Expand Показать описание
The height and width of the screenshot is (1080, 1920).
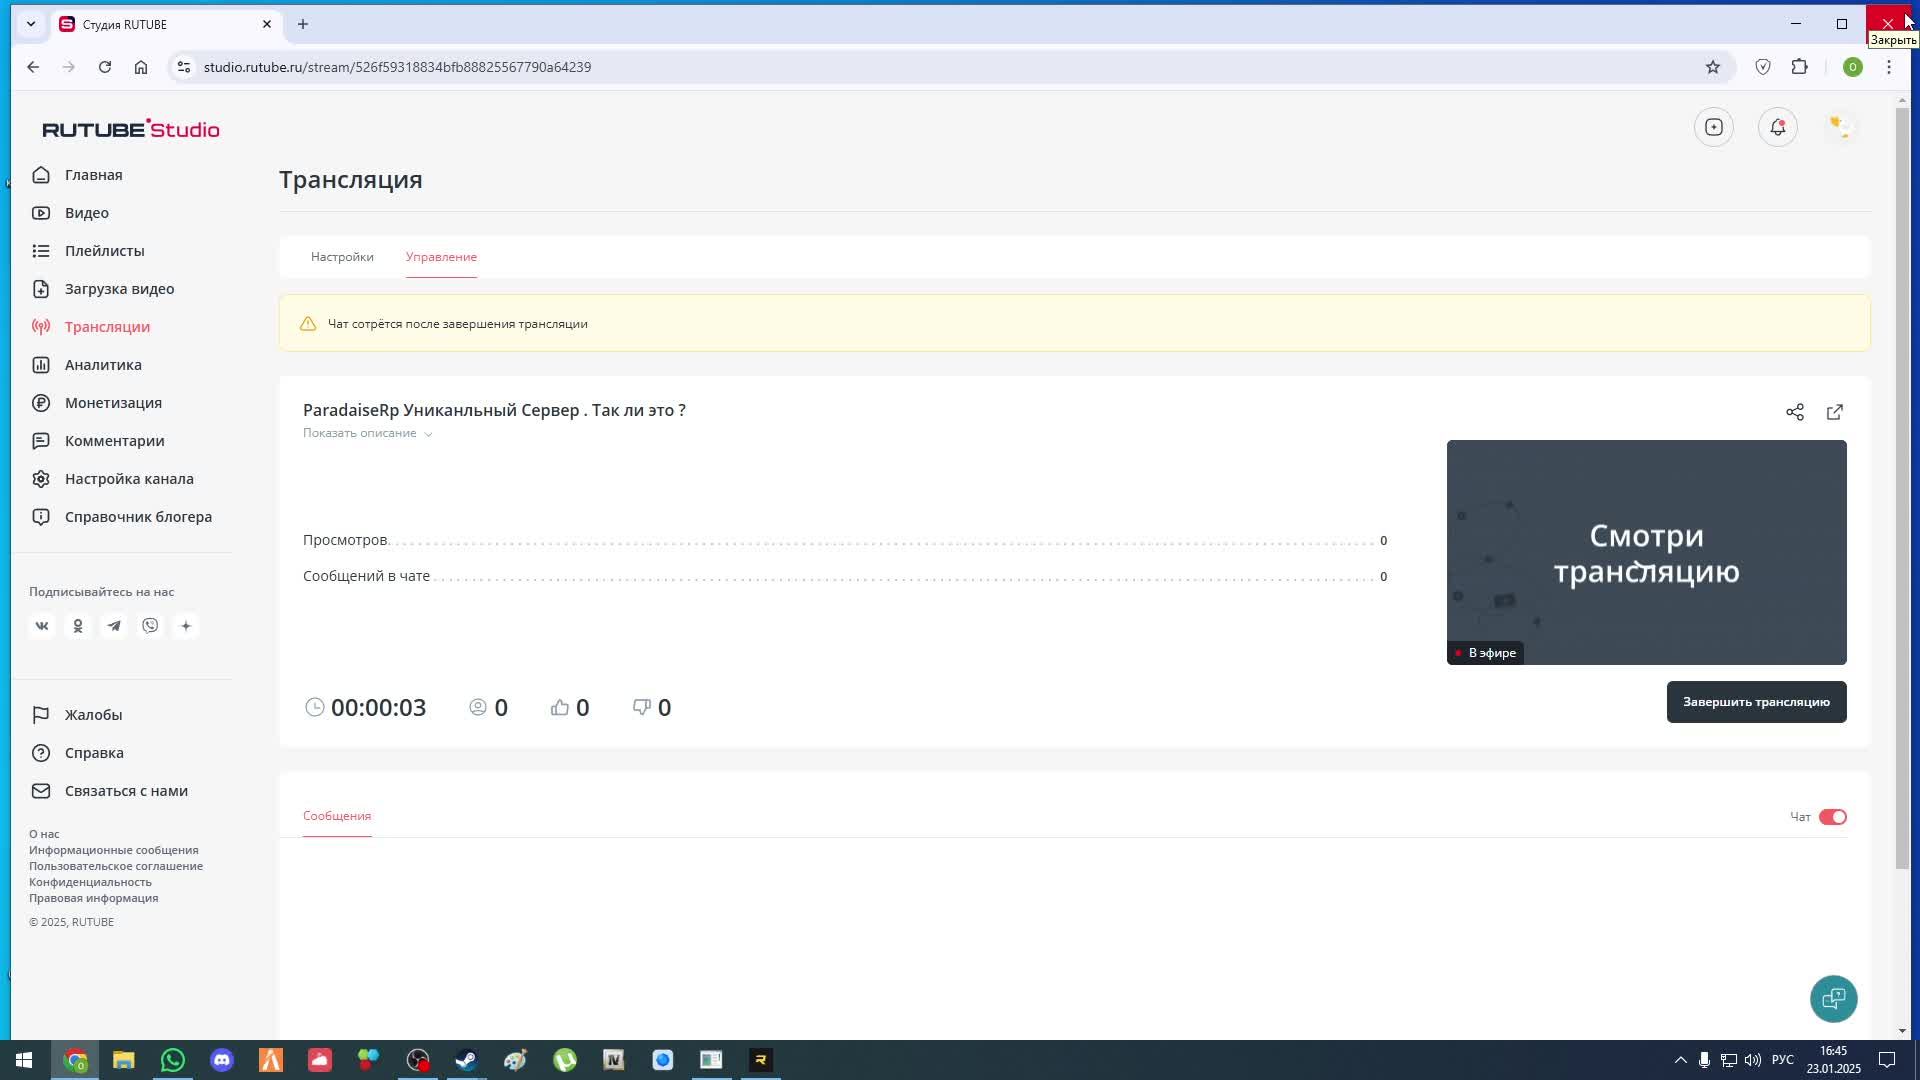point(368,433)
